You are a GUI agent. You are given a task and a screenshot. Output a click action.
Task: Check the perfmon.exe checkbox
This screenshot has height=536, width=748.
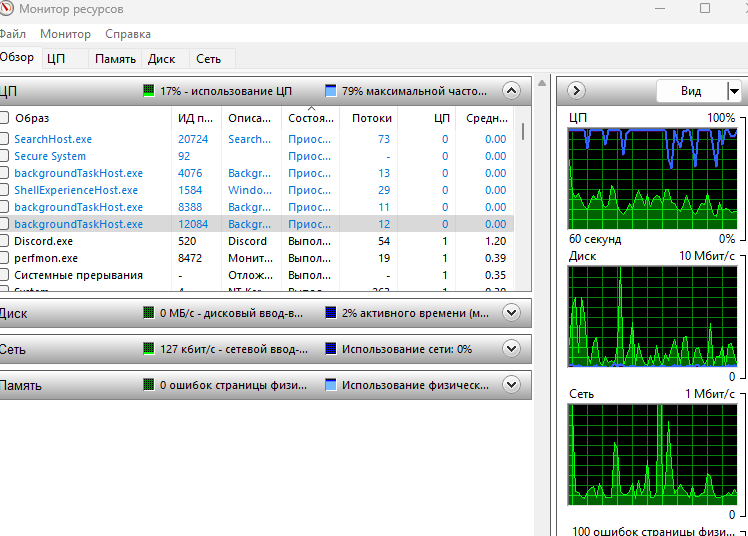4,258
